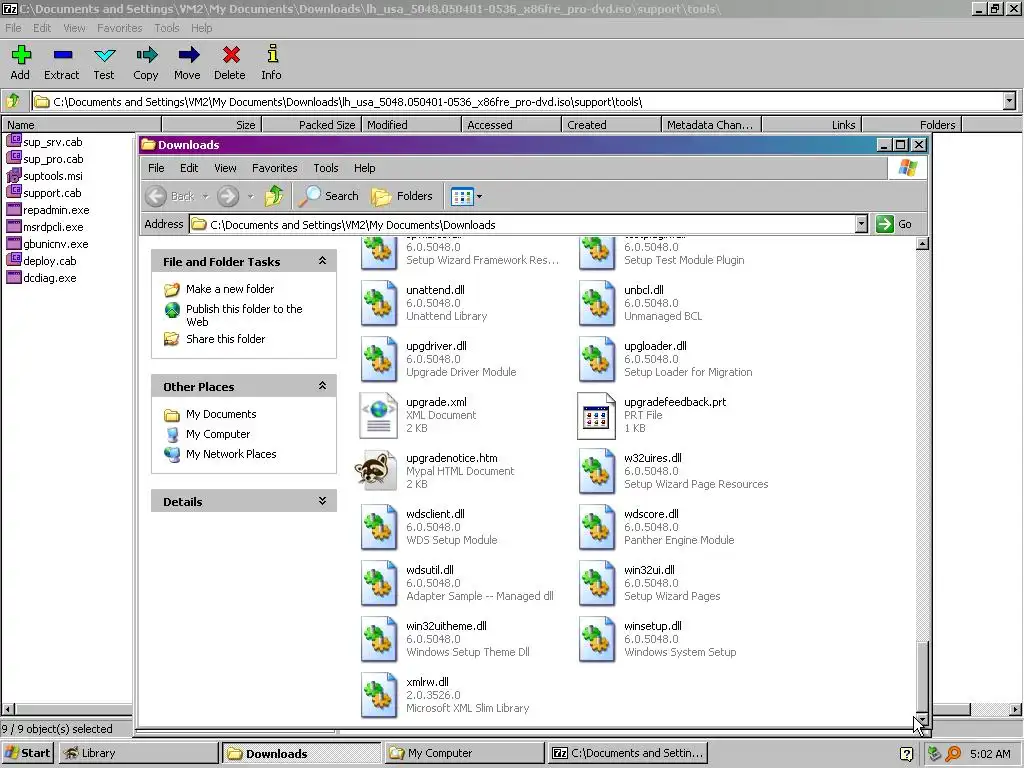Select the wdscore.dll file icon
The image size is (1024, 768).
pyautogui.click(x=596, y=527)
